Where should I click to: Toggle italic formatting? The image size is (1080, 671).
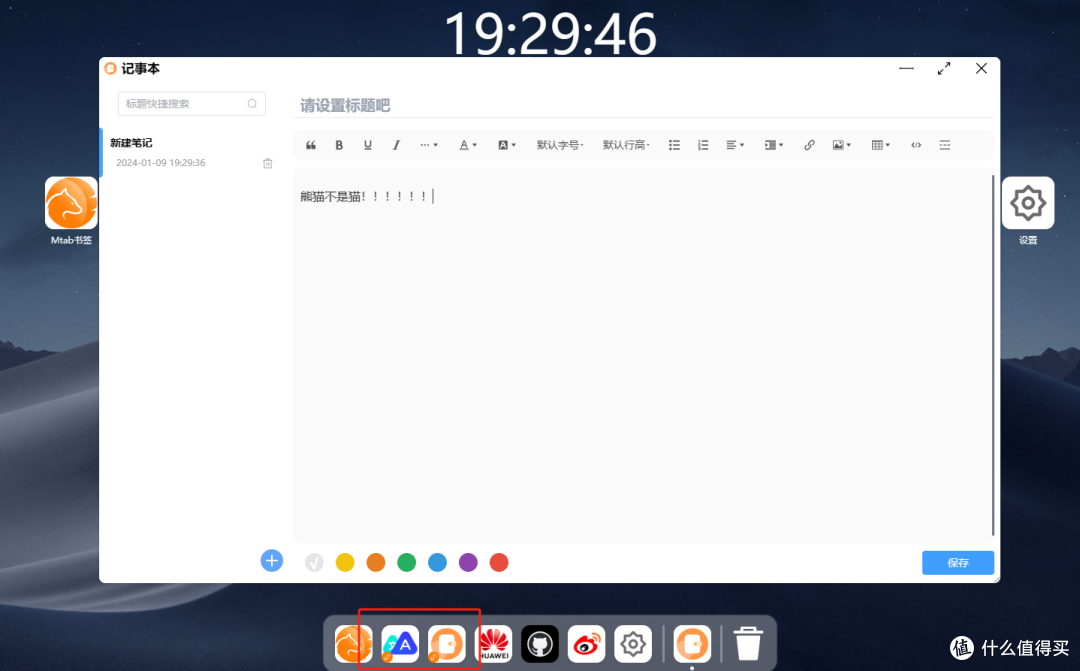(396, 145)
